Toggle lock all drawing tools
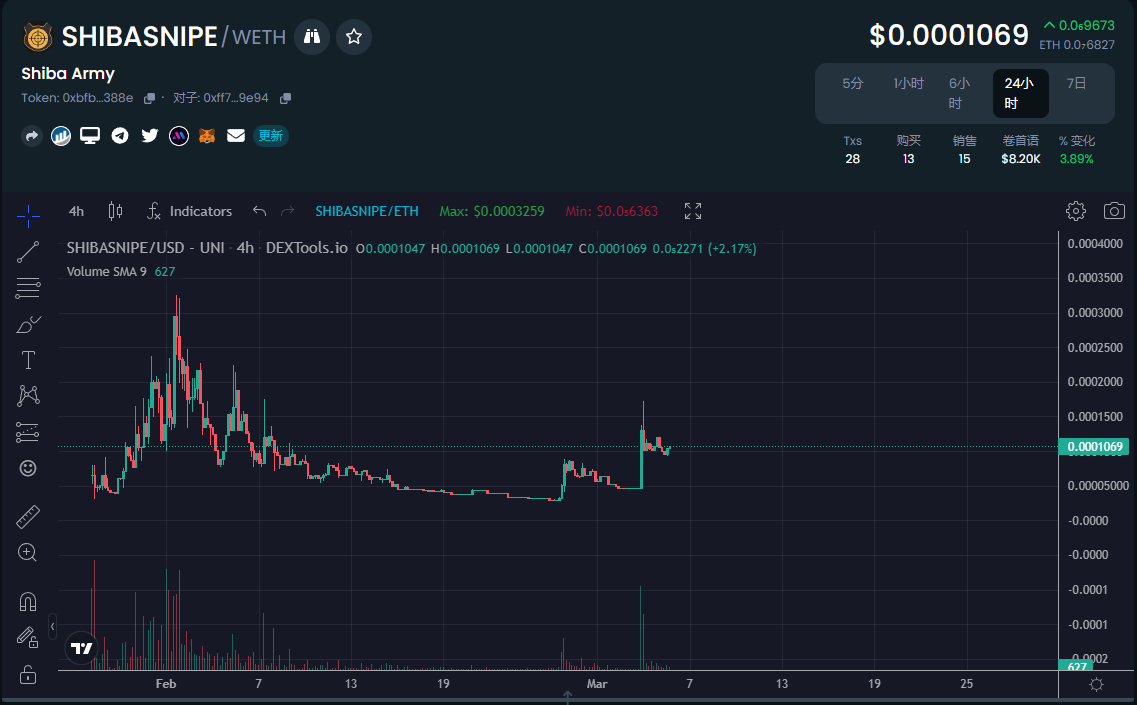Image resolution: width=1137 pixels, height=705 pixels. point(28,675)
